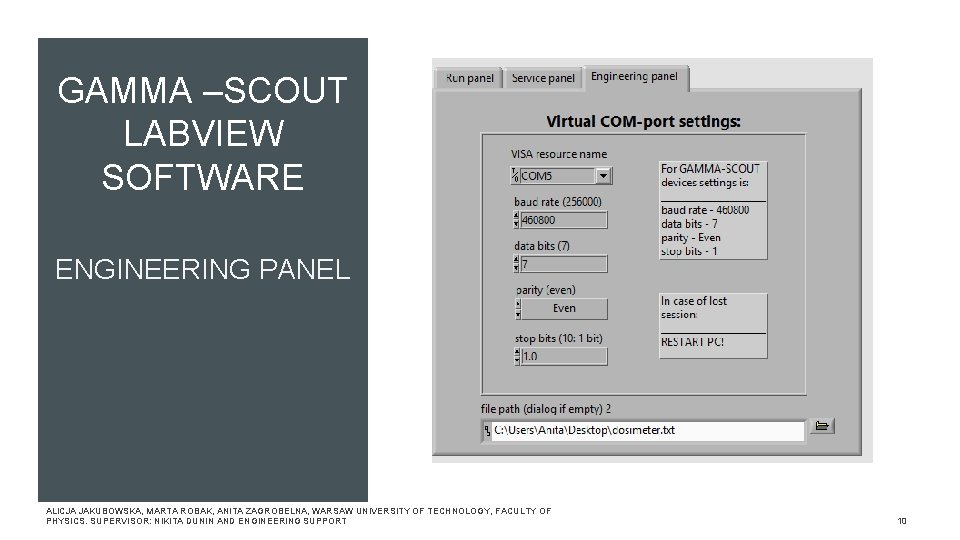Viewport: 960px width, 540px height.
Task: Click the COM5 resource name field
Action: (557, 176)
